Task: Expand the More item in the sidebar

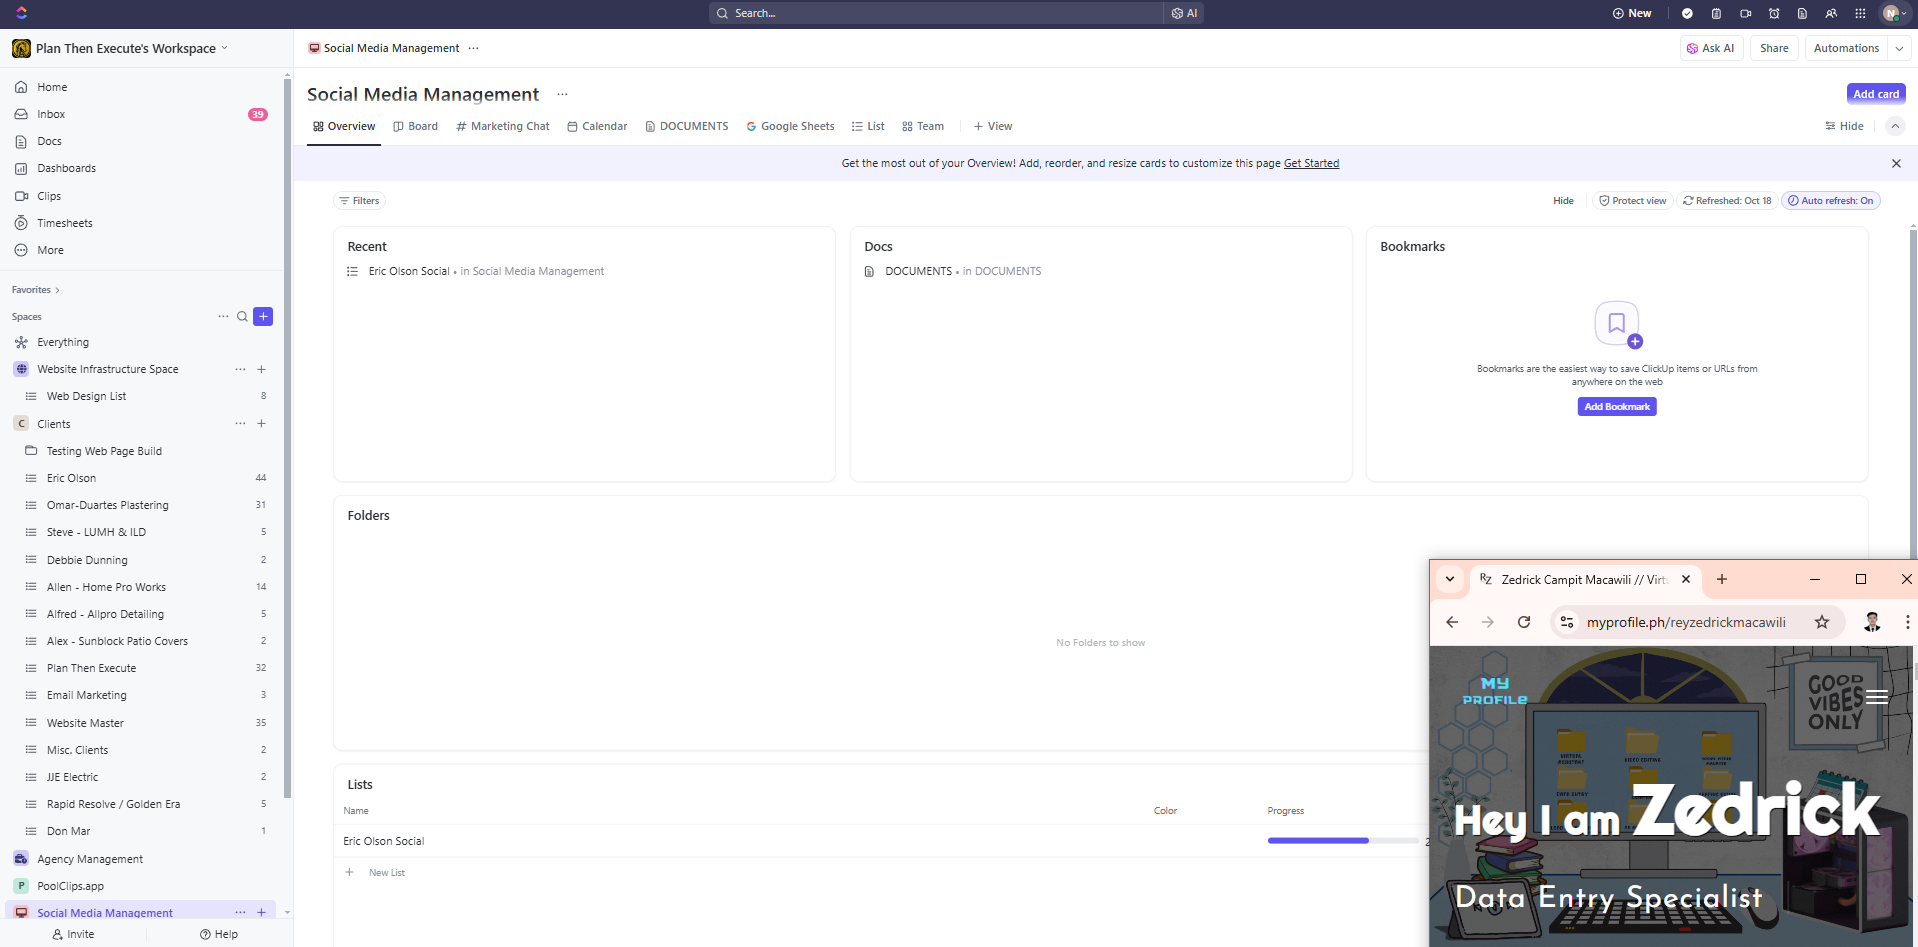Action: (x=50, y=250)
